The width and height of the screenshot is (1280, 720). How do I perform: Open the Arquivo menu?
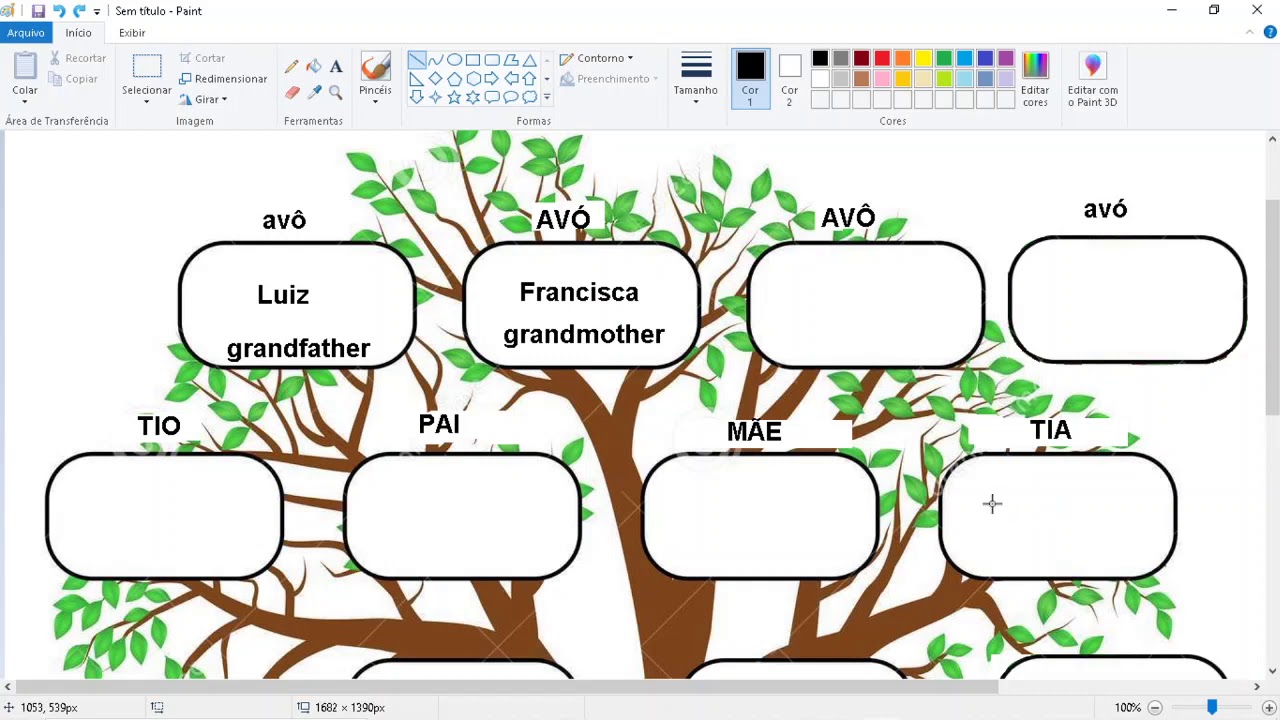[x=26, y=33]
